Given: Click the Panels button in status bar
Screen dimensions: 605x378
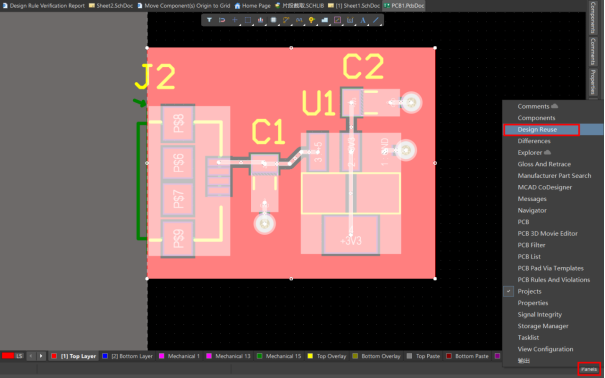Looking at the screenshot, I should point(589,369).
